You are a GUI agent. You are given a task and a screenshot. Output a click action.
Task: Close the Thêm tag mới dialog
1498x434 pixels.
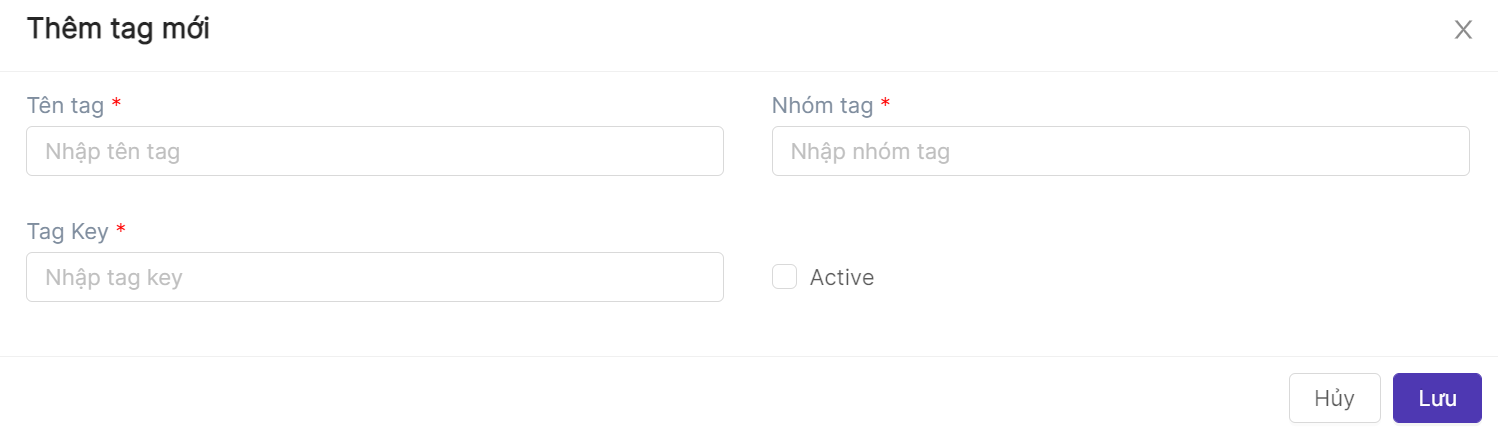coord(1463,30)
